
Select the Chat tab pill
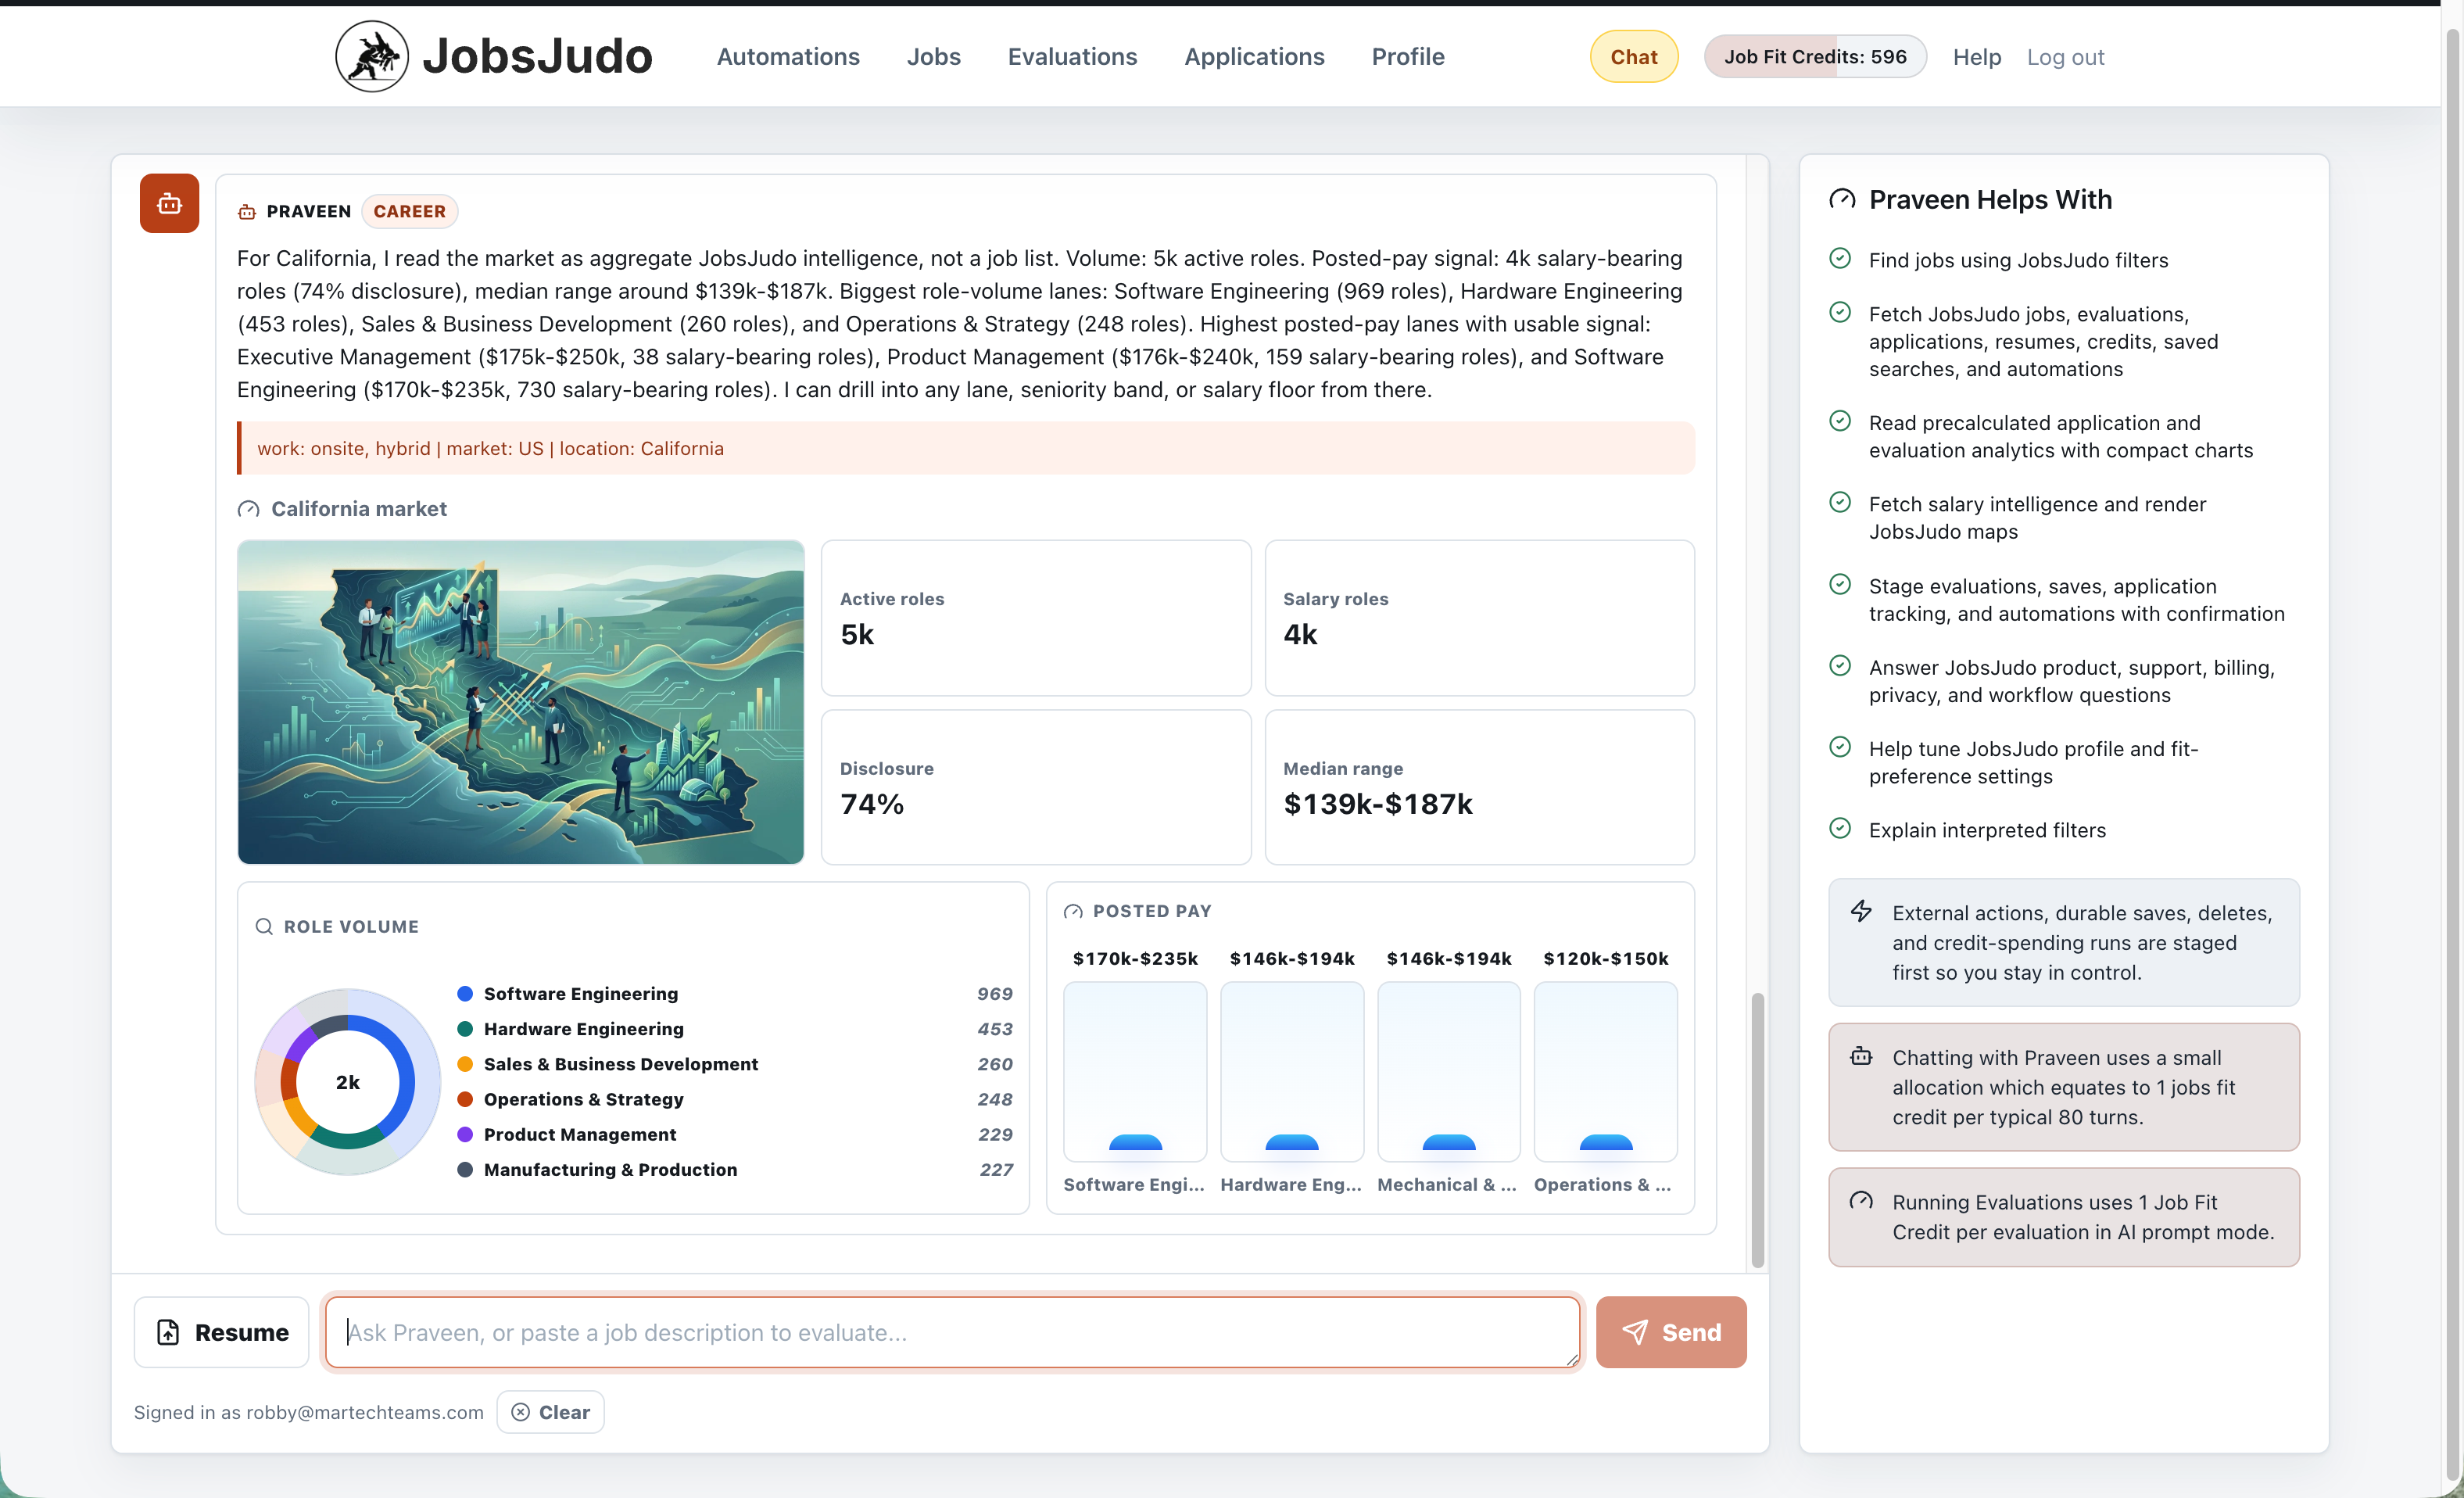pos(1634,57)
